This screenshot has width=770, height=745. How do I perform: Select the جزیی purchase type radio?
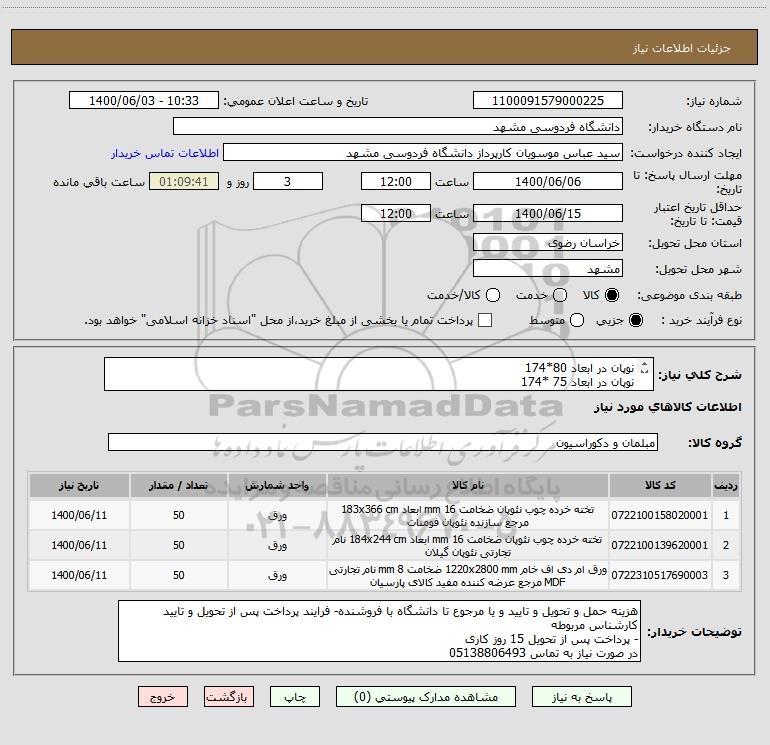tap(635, 320)
